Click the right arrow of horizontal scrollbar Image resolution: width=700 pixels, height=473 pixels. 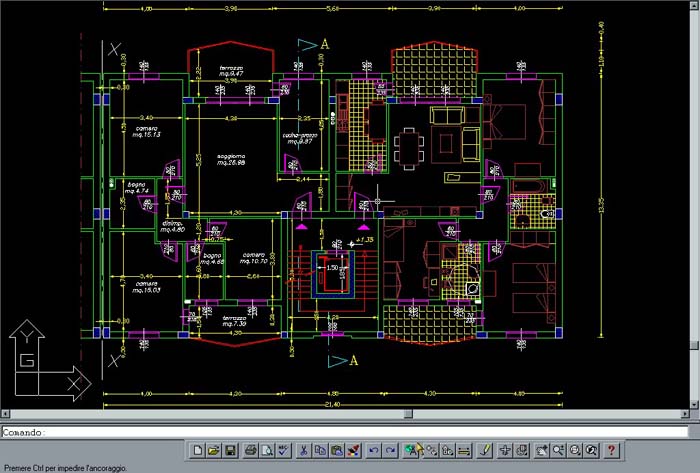point(683,413)
